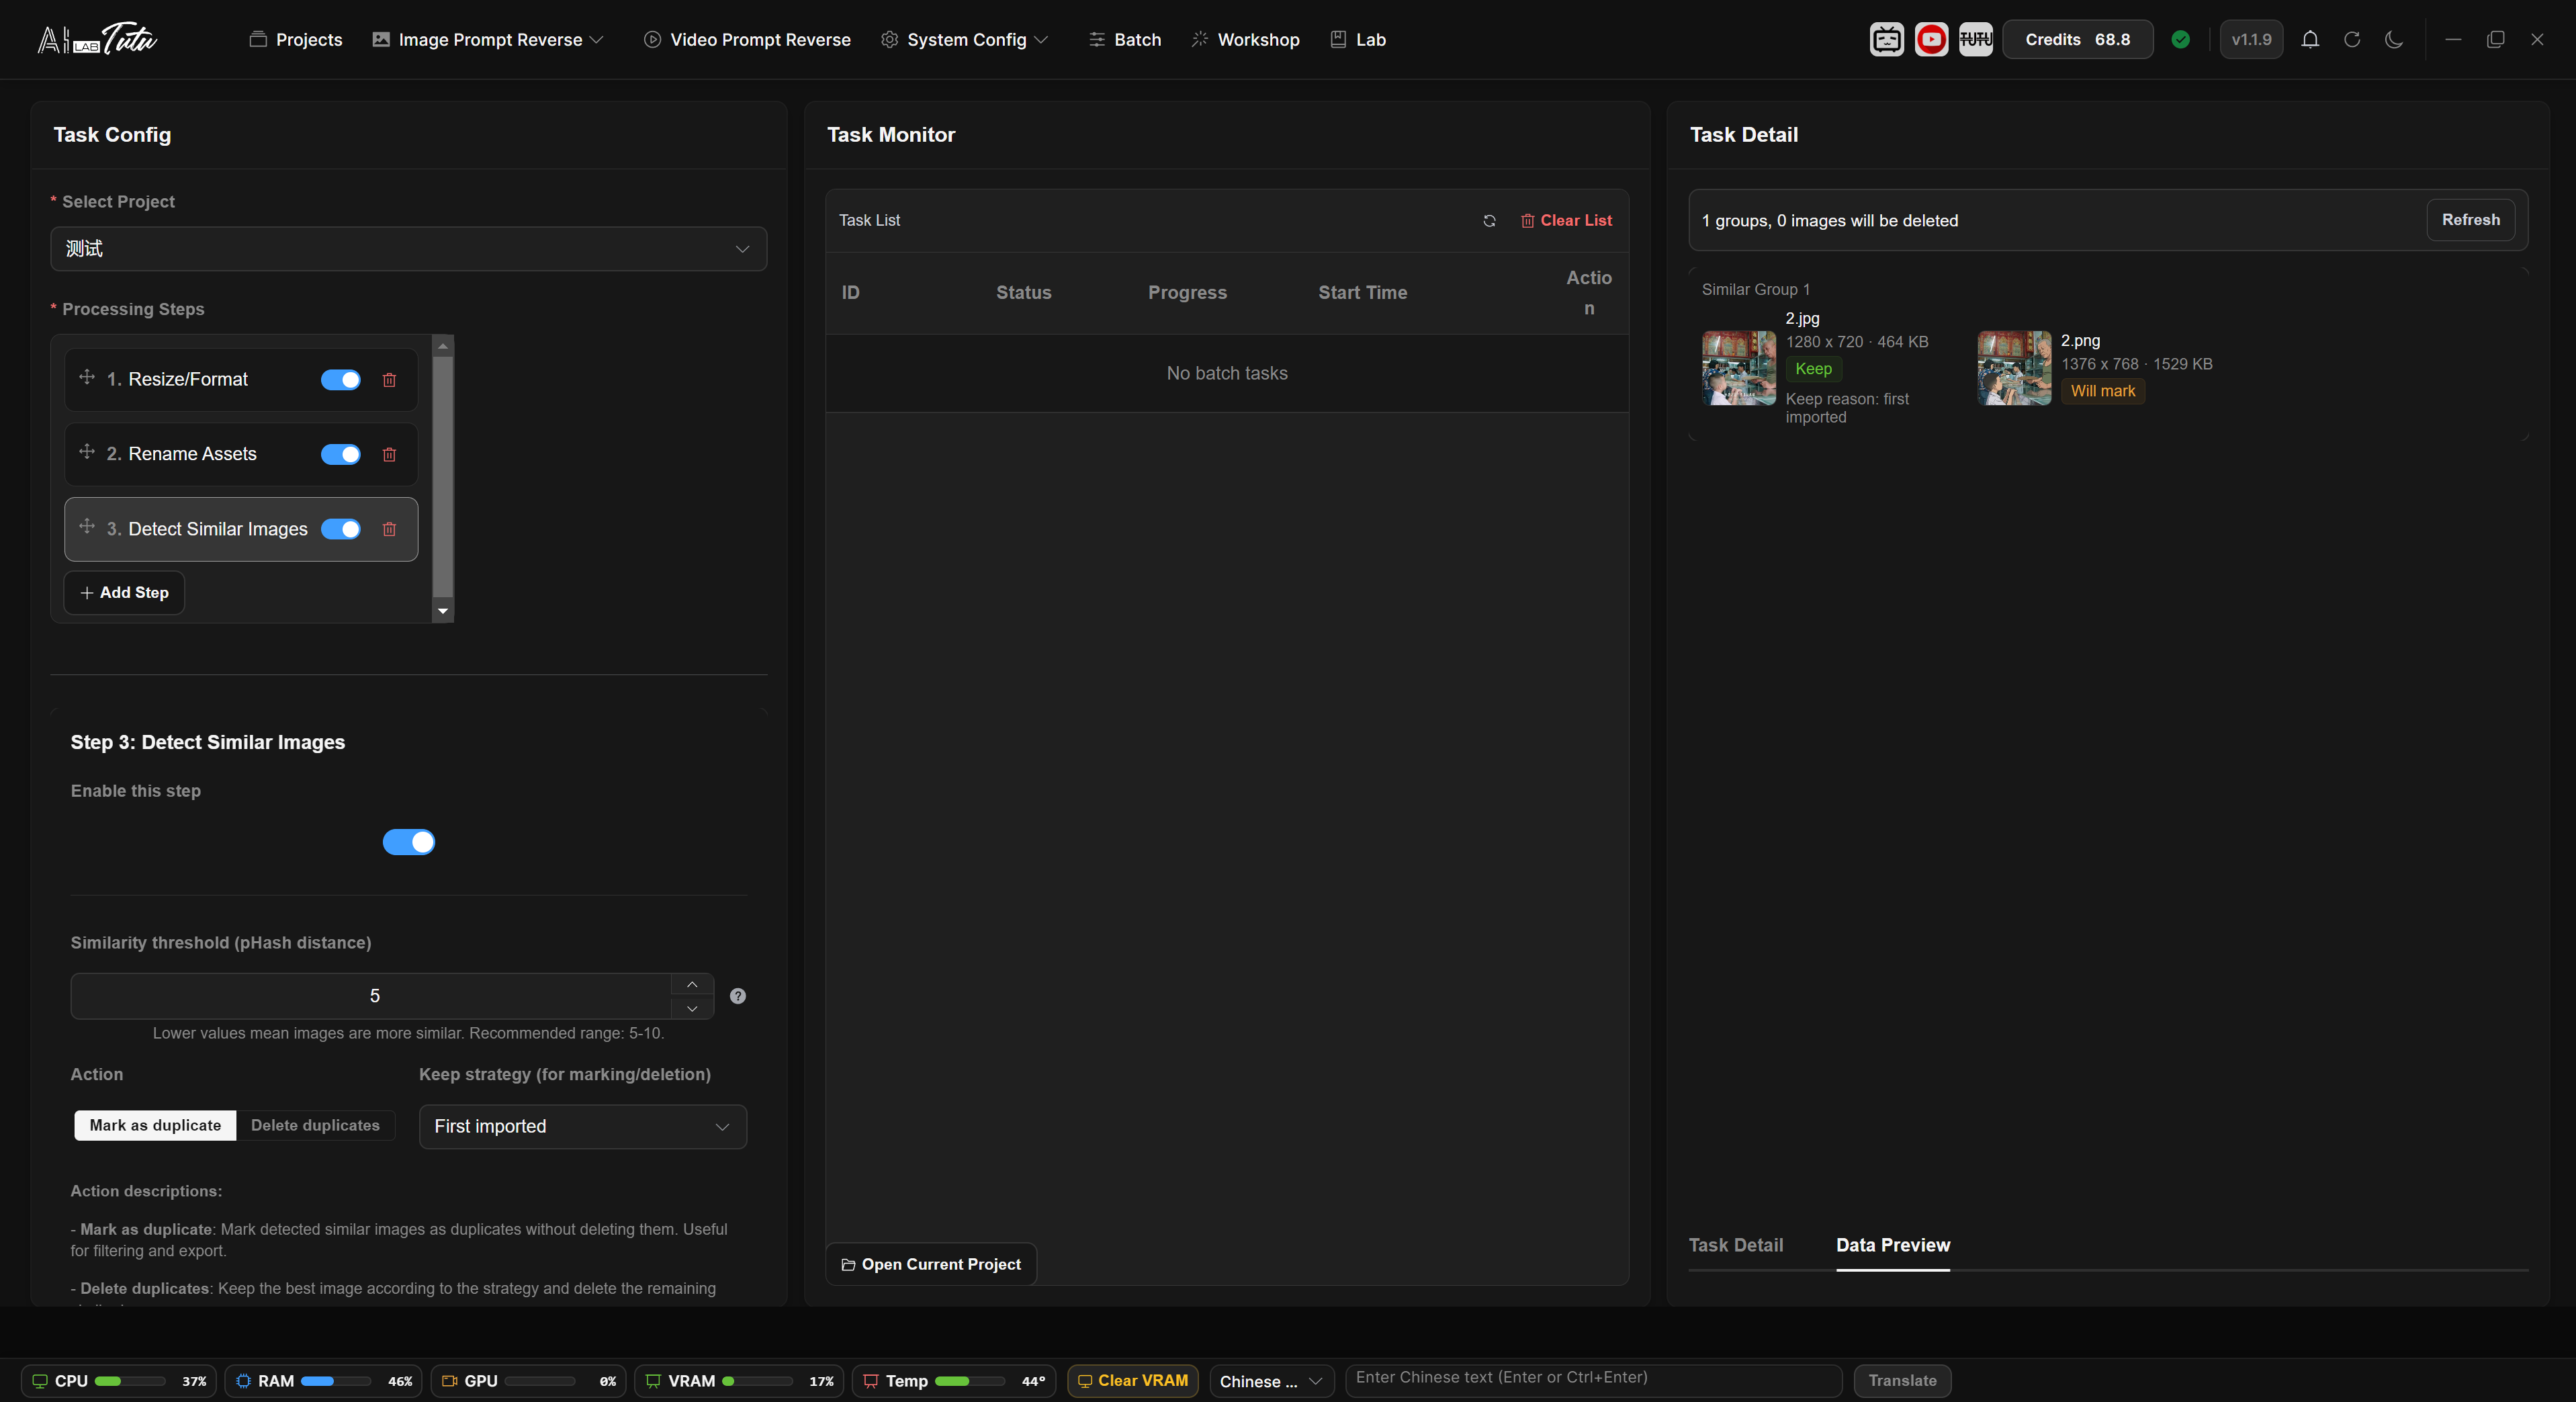2576x1402 pixels.
Task: Delete the Resize/Format step
Action: coord(389,380)
